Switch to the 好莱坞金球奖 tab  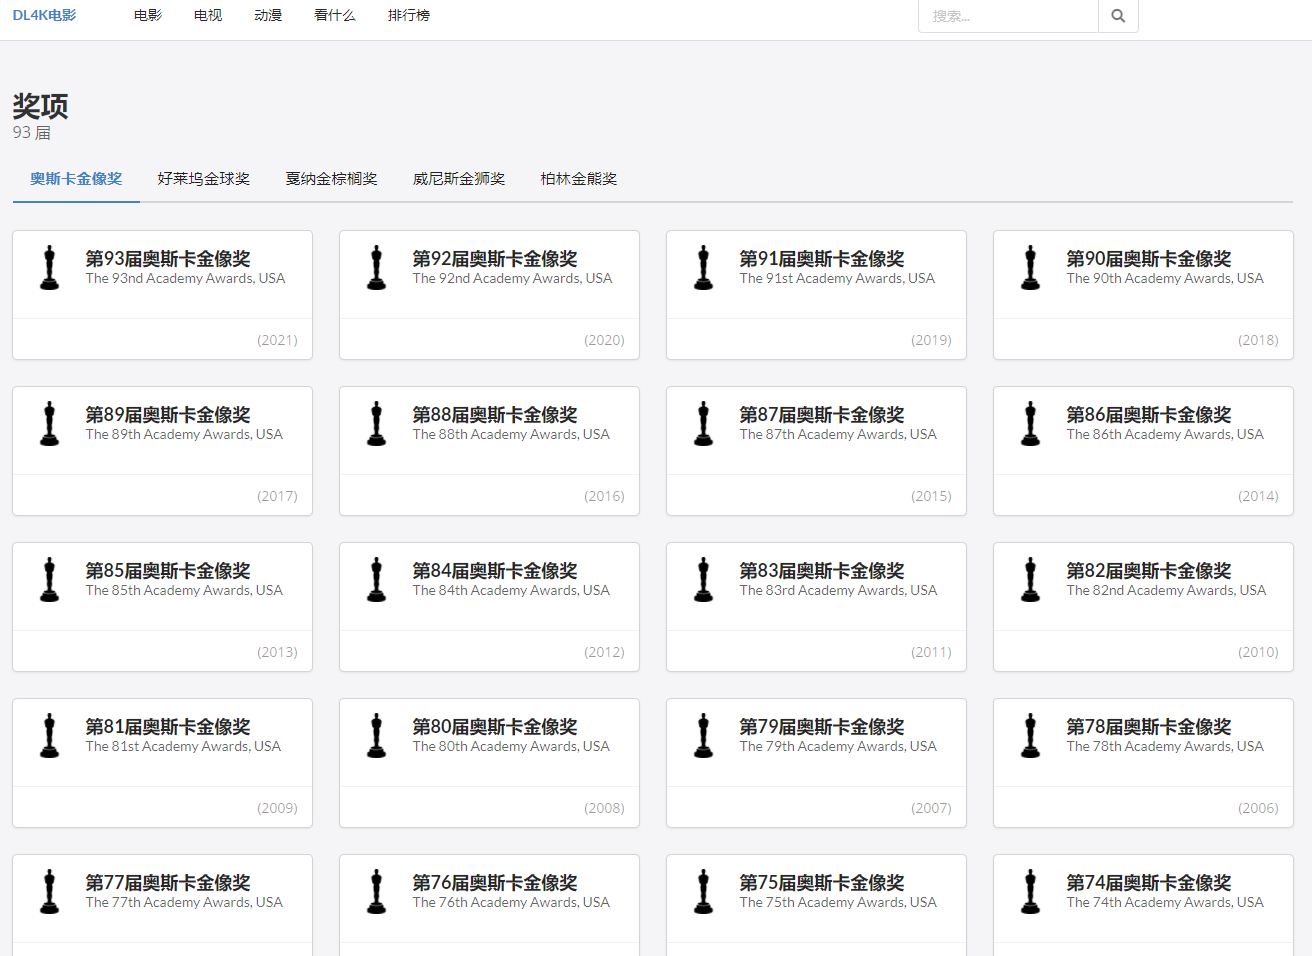click(204, 179)
